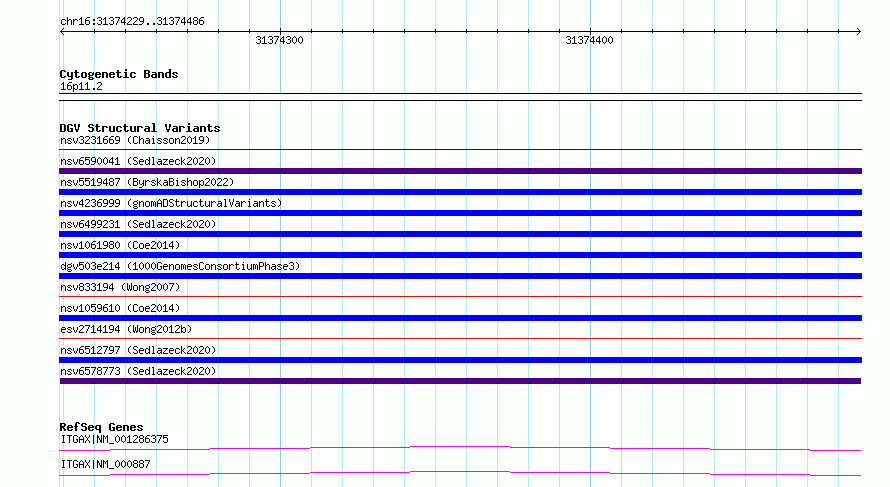Click the blue nsv1059610 variant bar

460,318
